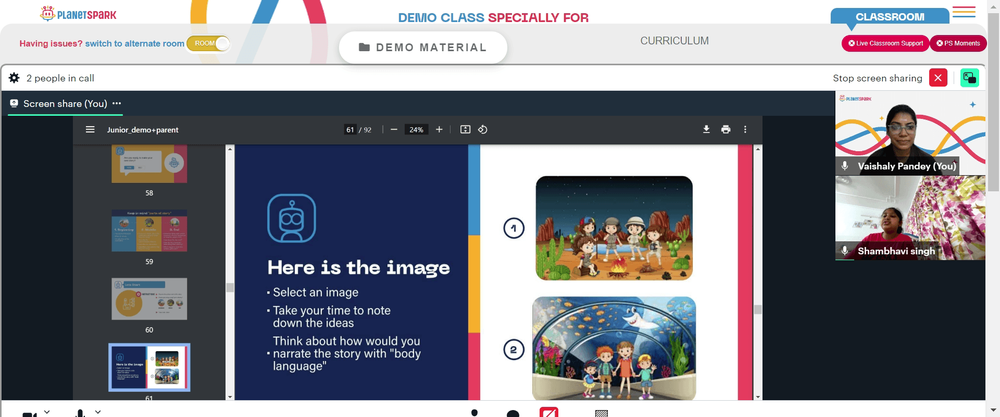Click the page number field showing 61
The width and height of the screenshot is (1000, 417).
[x=350, y=129]
